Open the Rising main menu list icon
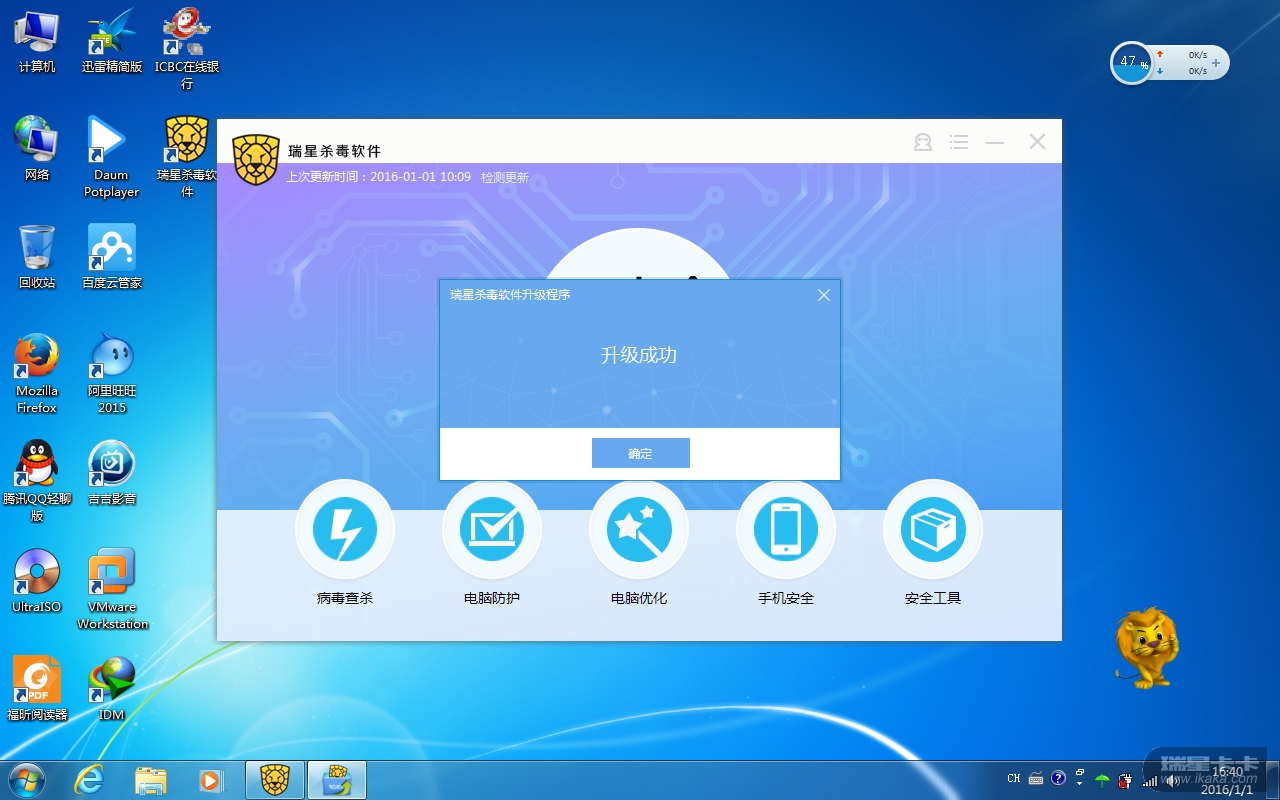 coord(959,143)
